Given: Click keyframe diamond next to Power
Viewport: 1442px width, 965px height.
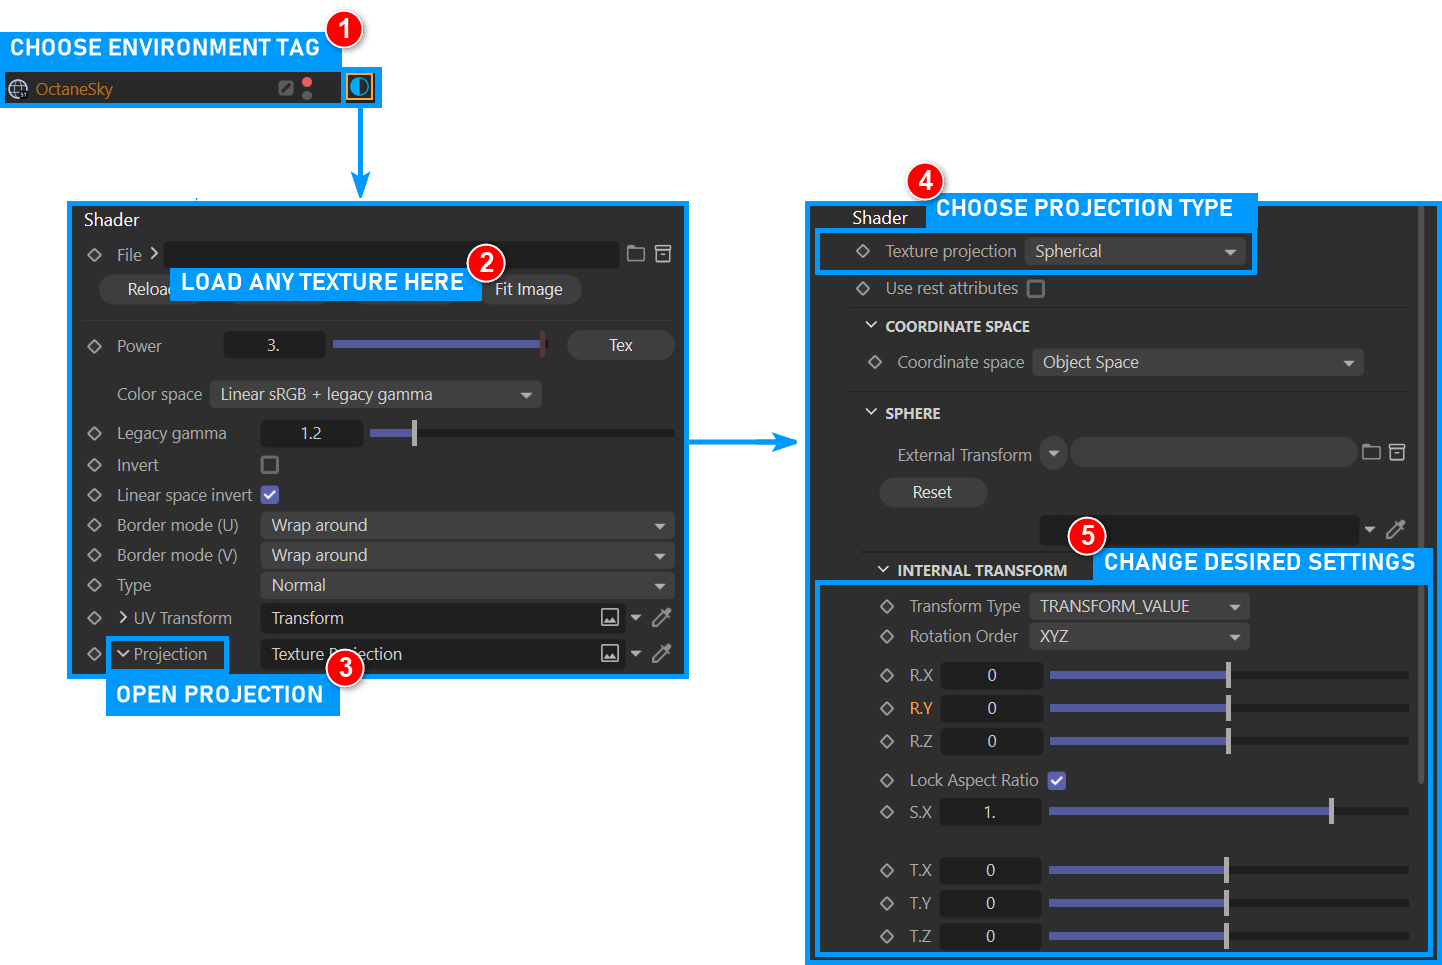Looking at the screenshot, I should click(x=95, y=346).
